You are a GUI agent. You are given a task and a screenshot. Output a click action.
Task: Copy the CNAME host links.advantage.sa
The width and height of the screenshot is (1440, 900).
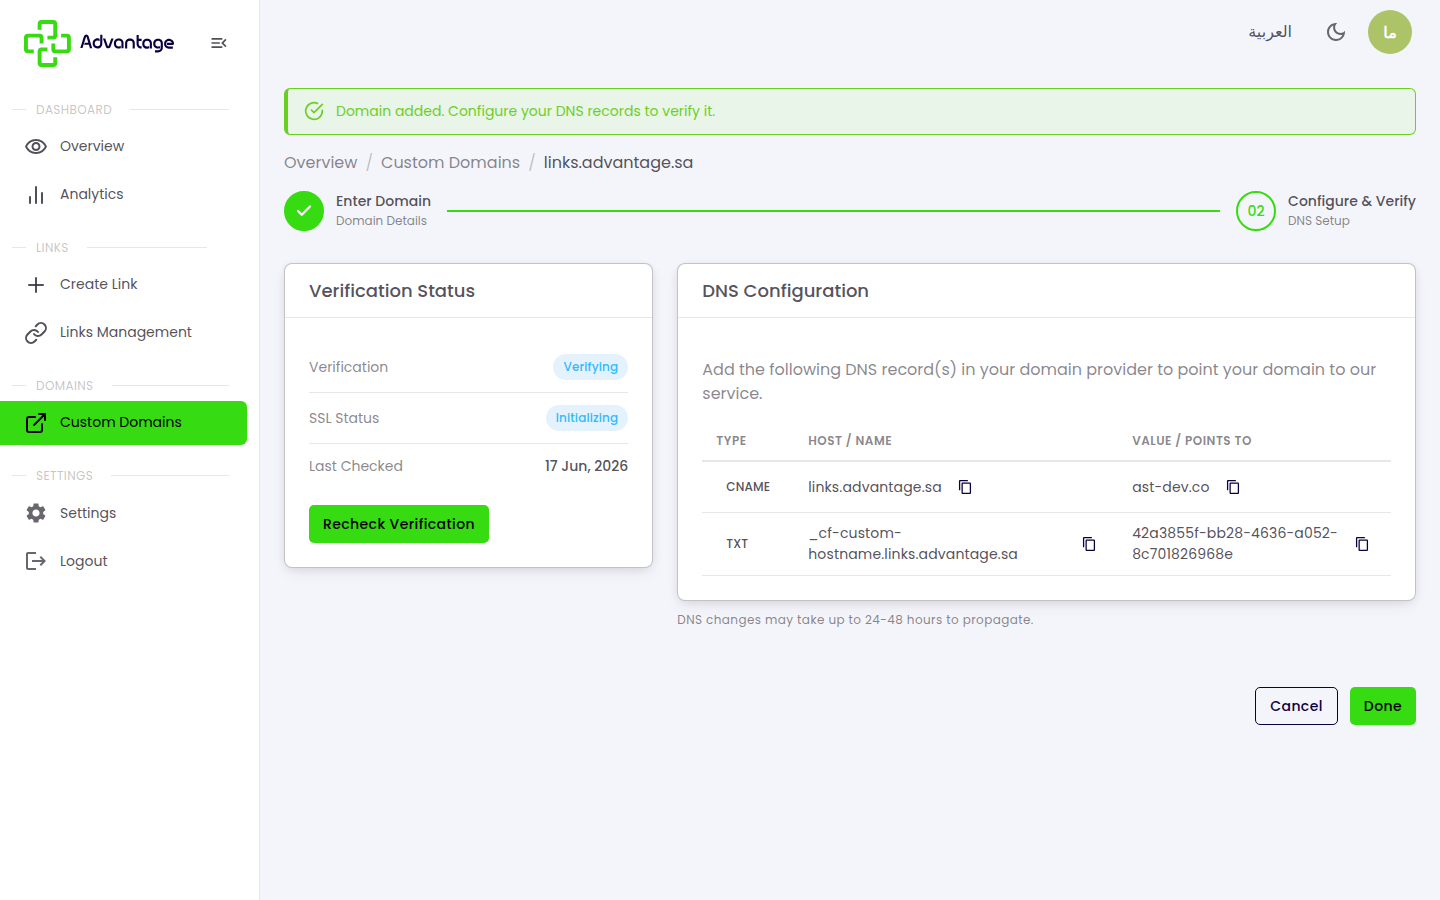[x=965, y=487]
